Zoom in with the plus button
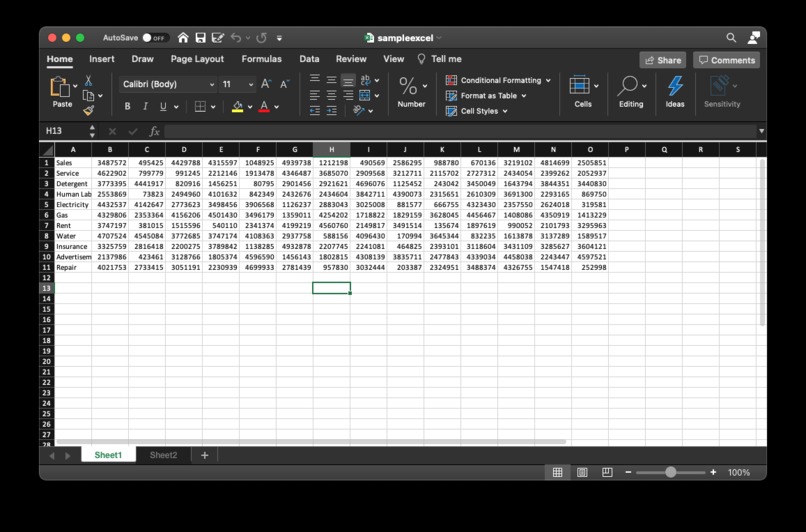The height and width of the screenshot is (532, 806). pos(713,472)
